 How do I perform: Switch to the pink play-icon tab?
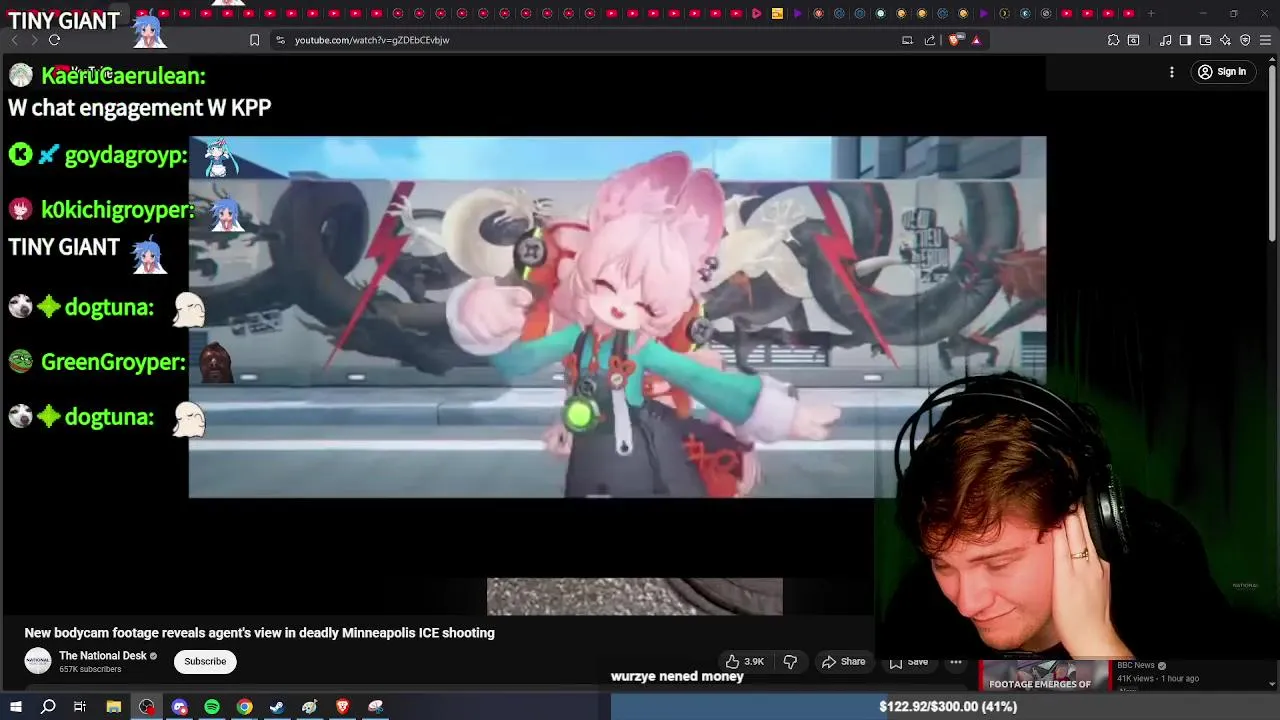[x=756, y=13]
